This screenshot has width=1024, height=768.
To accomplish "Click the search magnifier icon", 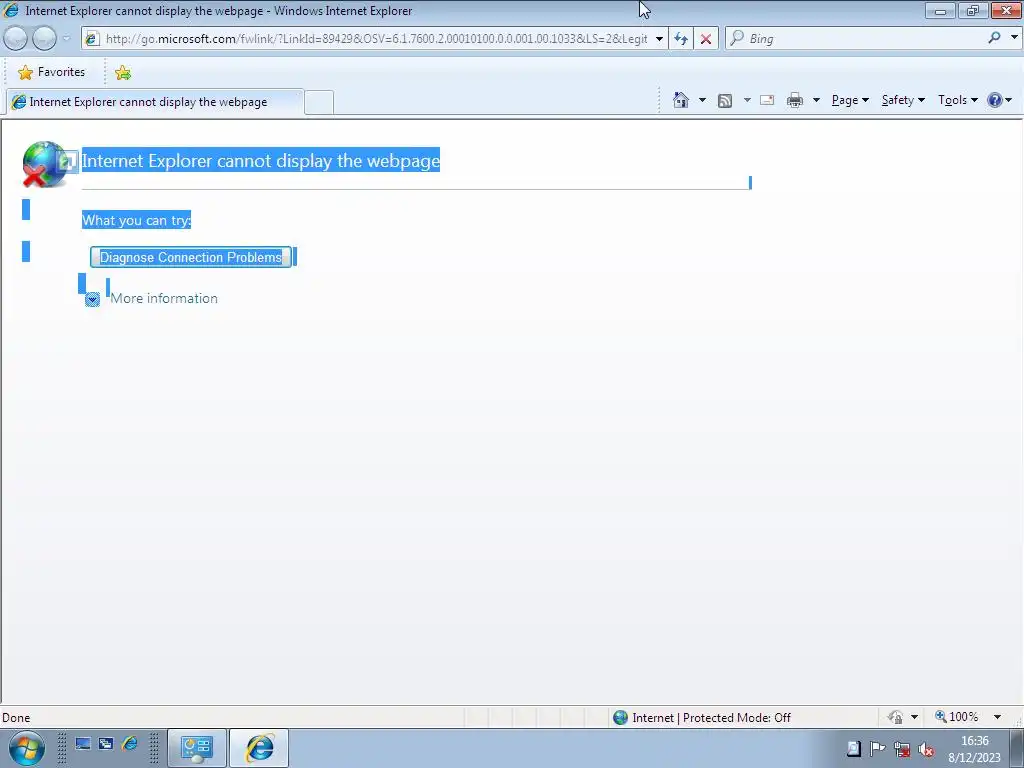I will [994, 38].
